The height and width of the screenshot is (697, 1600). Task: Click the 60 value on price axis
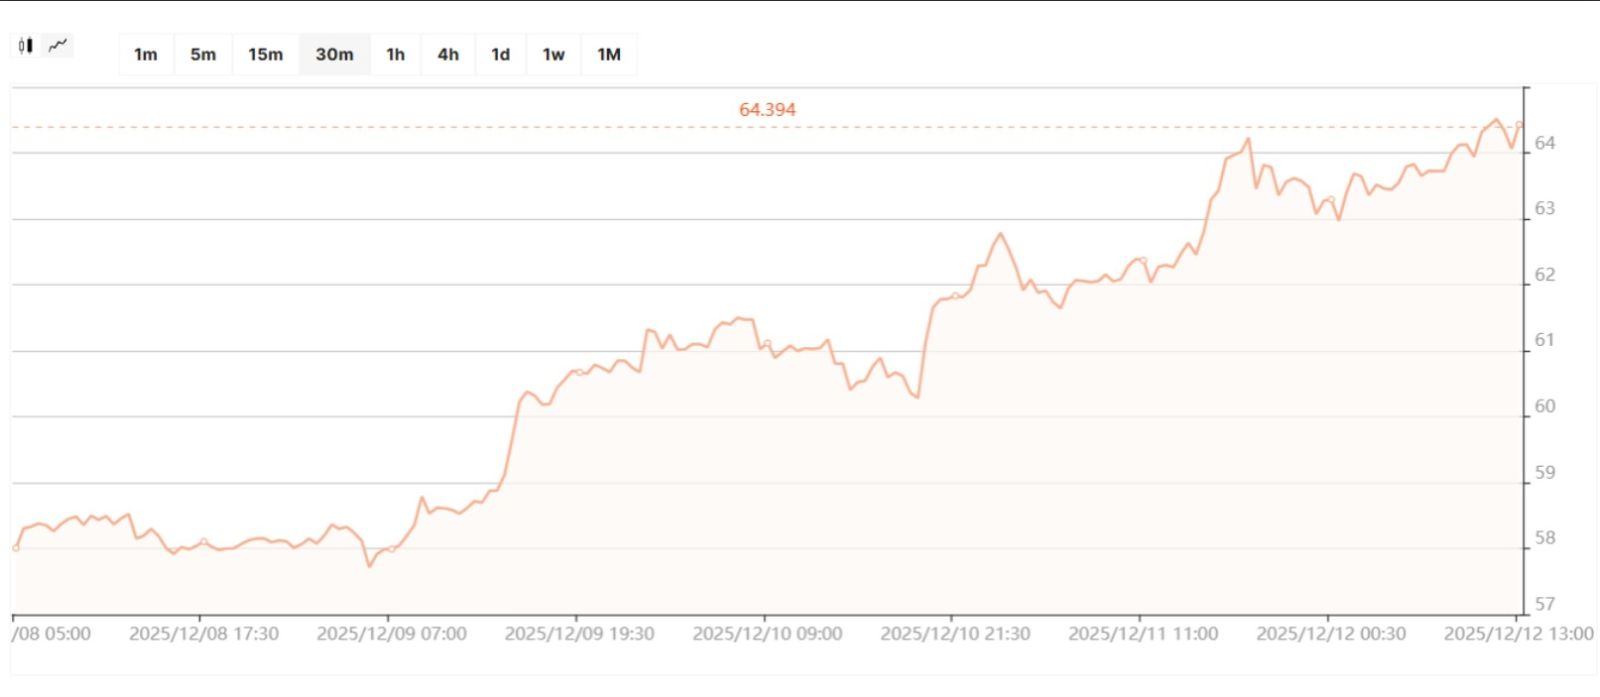[1545, 406]
